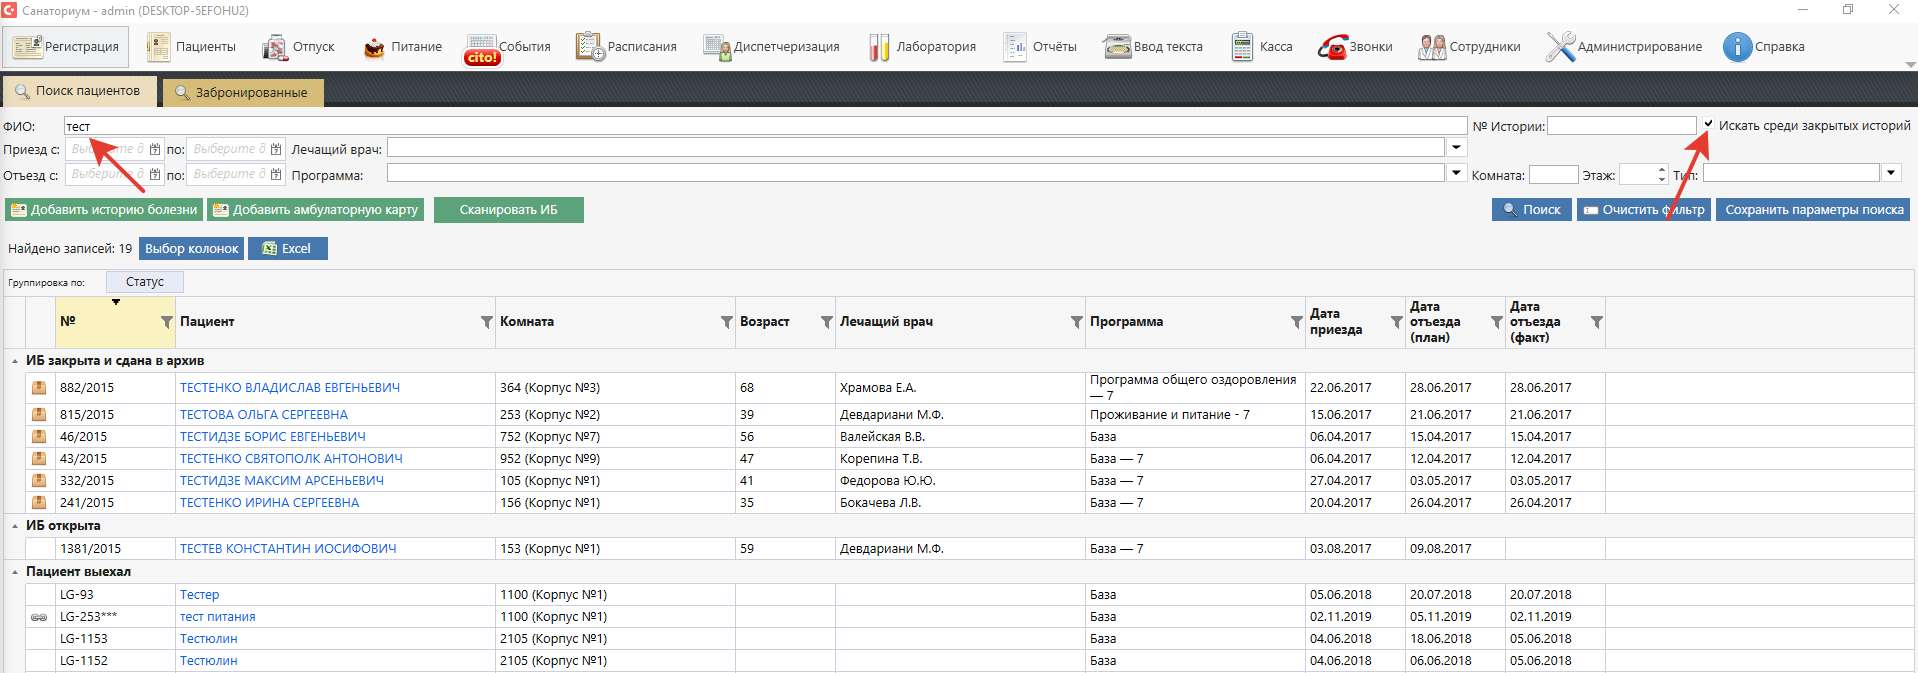This screenshot has height=673, width=1918.
Task: Open patient ТЕСТОВА ОЛЬГА СЕРГЕЕВНА link
Action: pyautogui.click(x=264, y=414)
